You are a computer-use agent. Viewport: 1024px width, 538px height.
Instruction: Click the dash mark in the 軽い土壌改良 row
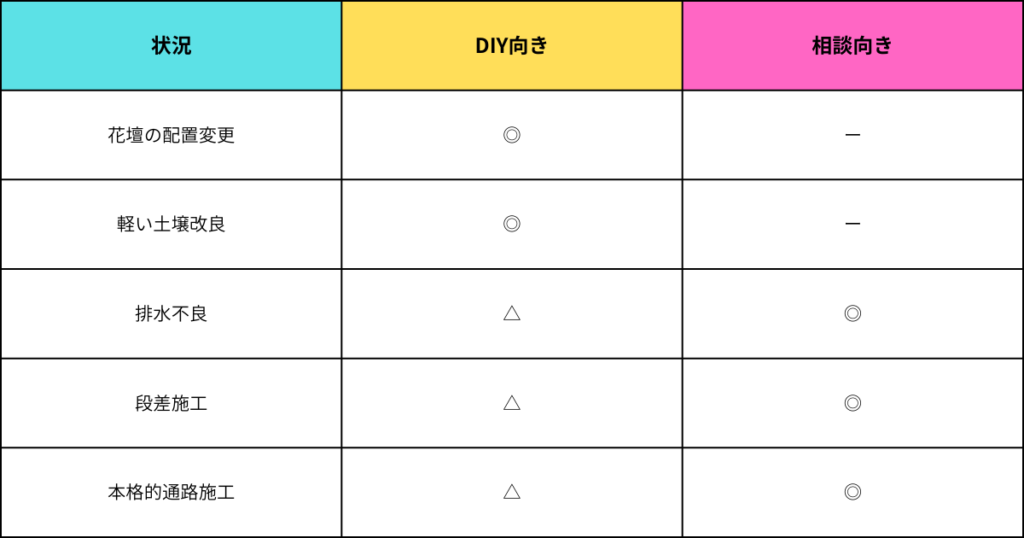(x=852, y=224)
